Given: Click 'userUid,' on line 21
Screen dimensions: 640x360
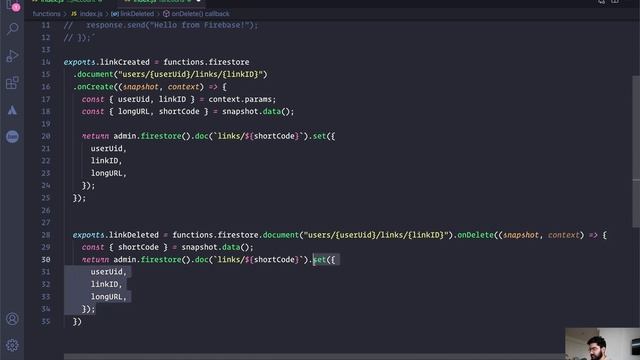Looking at the screenshot, I should pos(109,149).
